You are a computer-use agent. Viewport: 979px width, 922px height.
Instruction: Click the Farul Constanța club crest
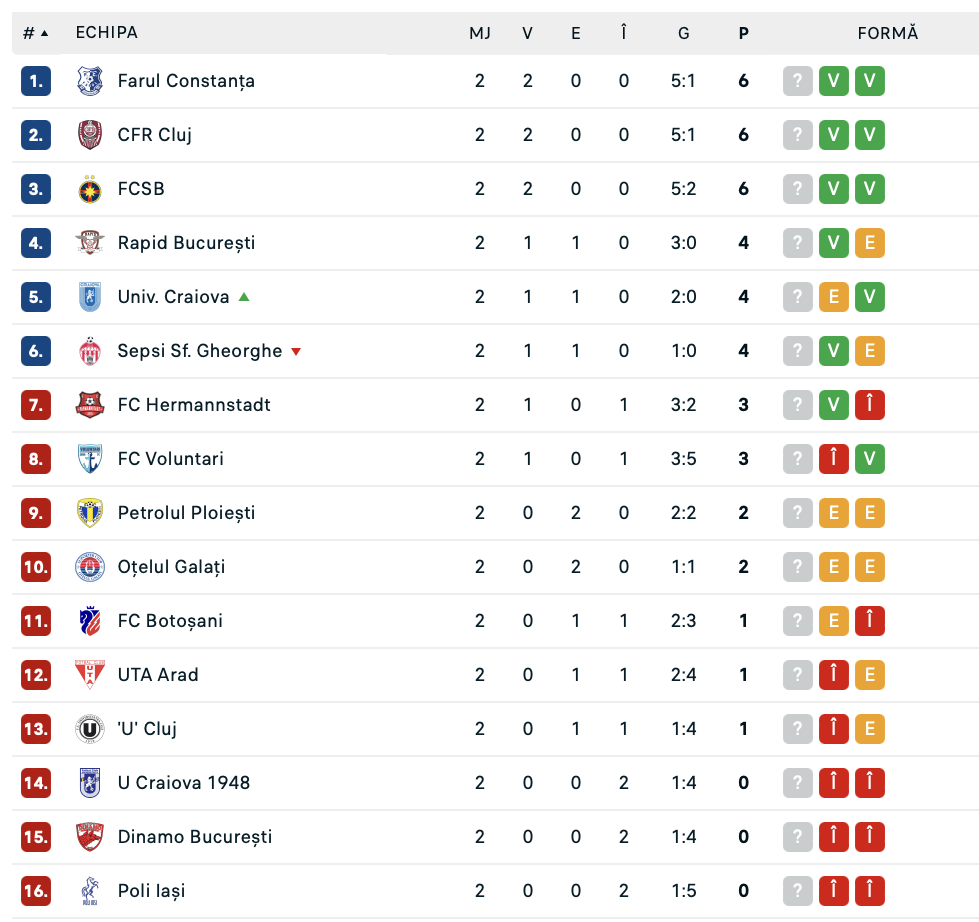point(90,81)
